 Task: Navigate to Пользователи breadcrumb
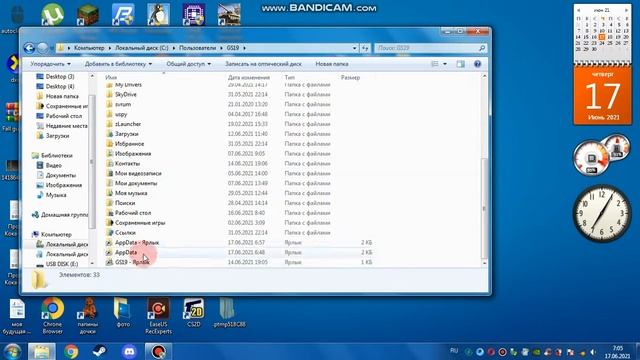[197, 48]
